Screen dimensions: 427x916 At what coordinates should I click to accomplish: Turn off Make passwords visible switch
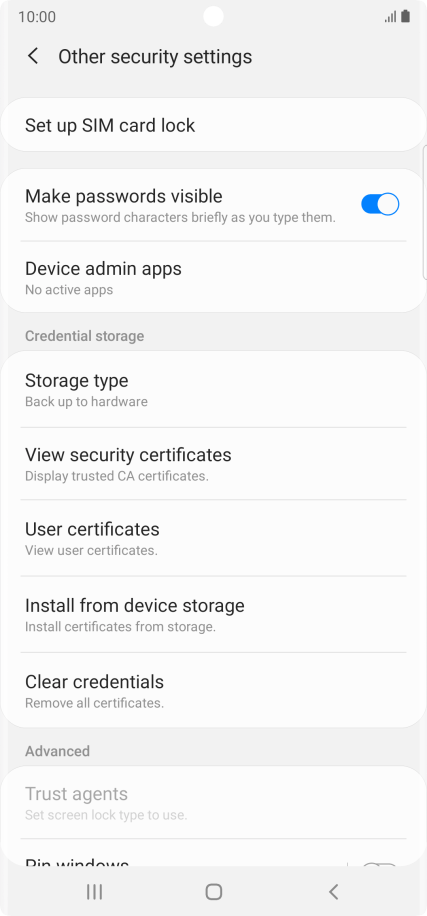[380, 204]
